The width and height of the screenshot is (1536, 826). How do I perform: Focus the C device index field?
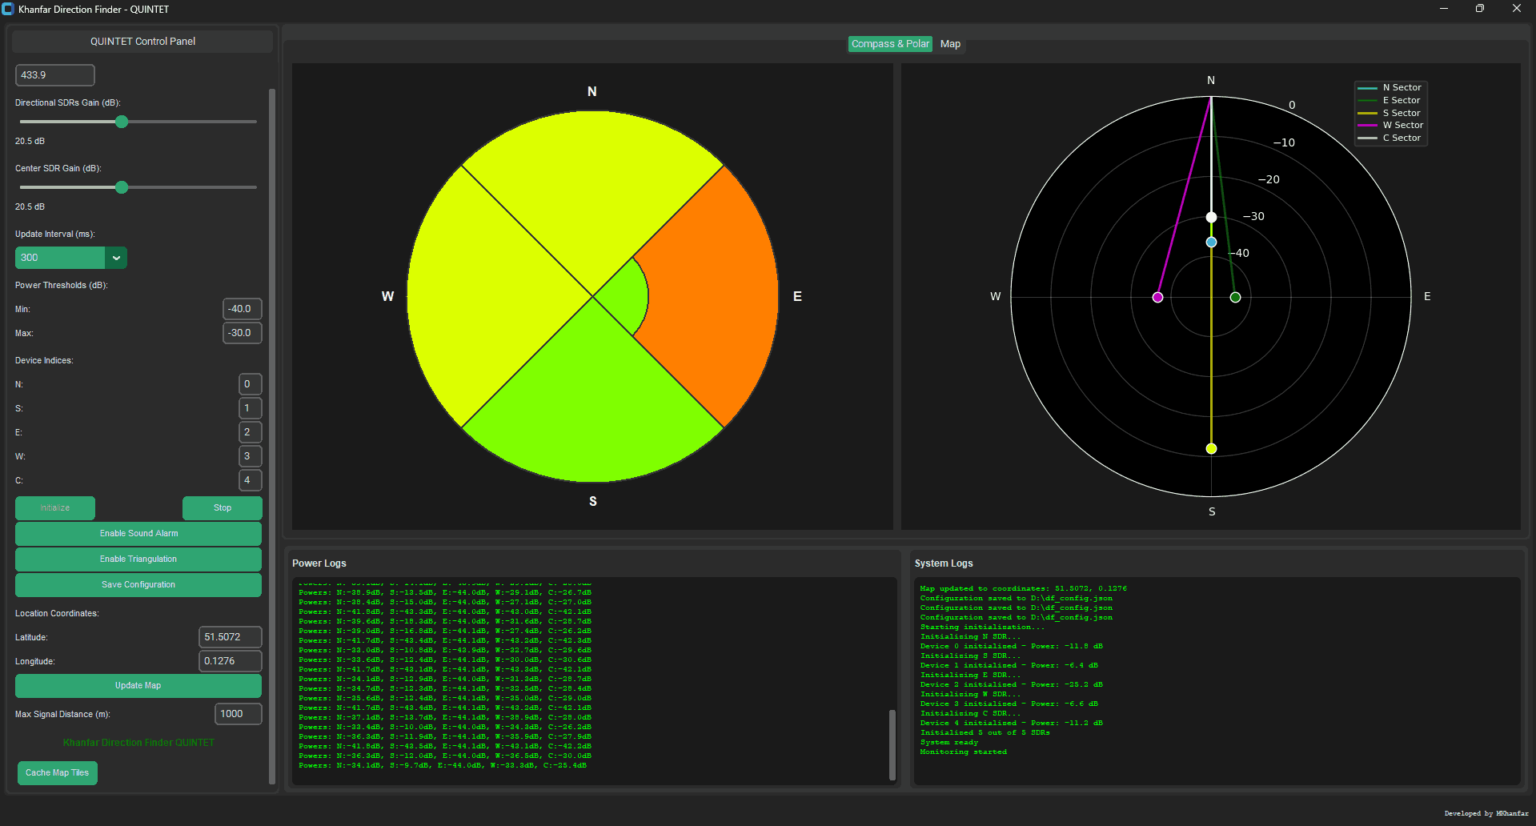250,480
